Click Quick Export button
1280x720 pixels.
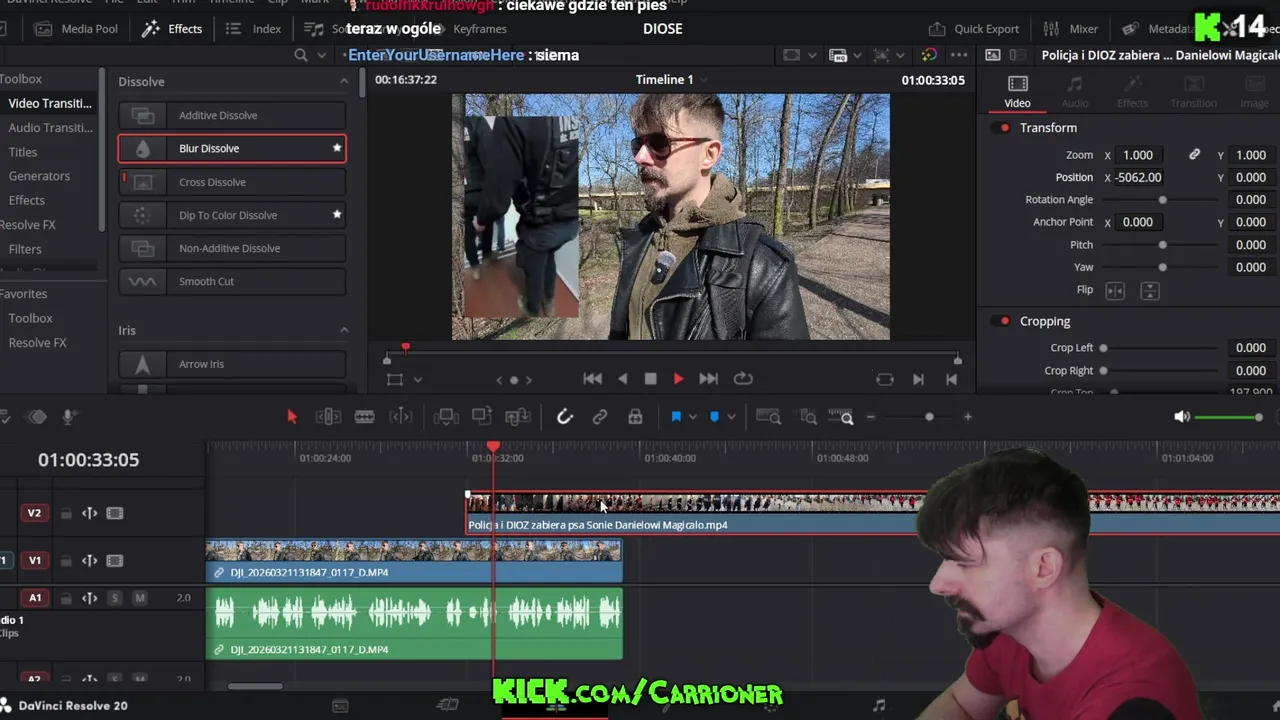point(974,29)
